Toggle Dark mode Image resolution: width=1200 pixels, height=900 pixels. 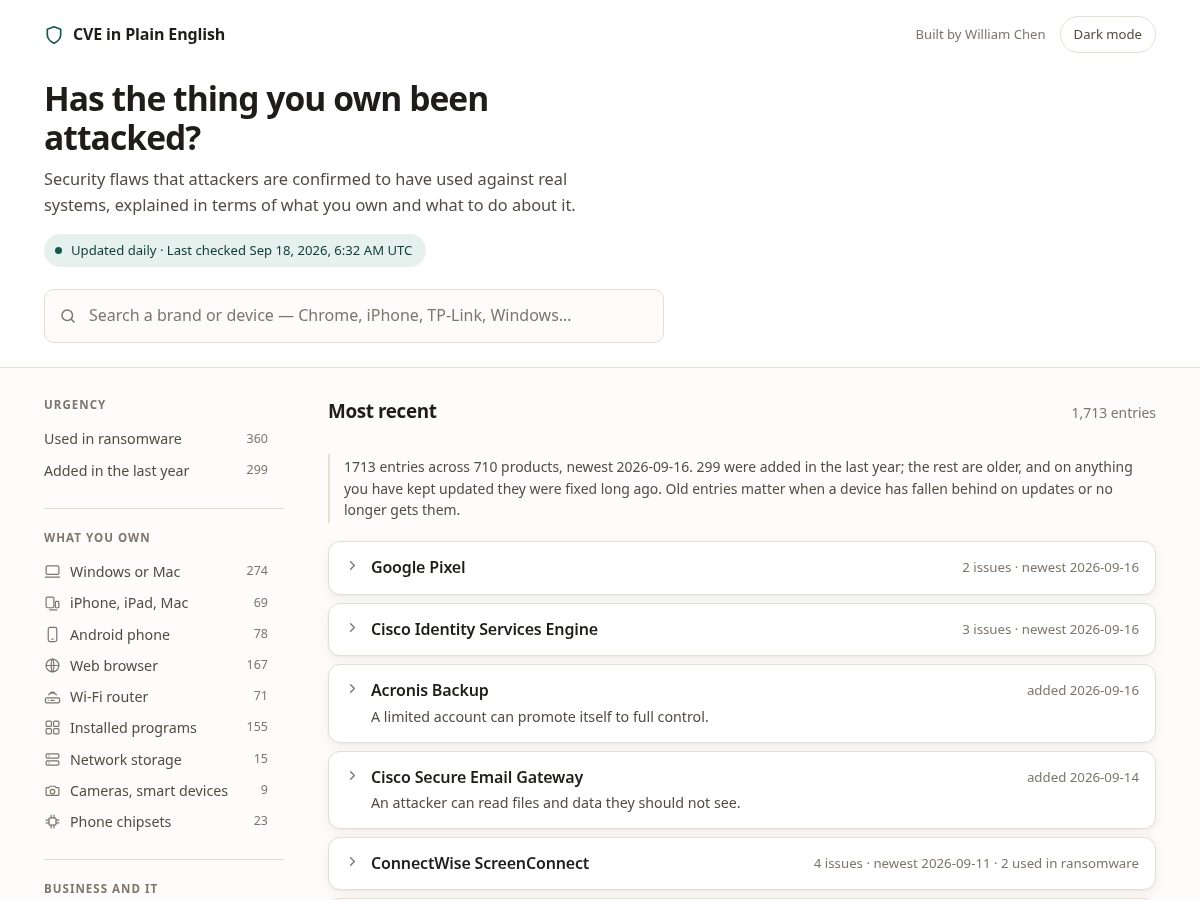click(1107, 34)
